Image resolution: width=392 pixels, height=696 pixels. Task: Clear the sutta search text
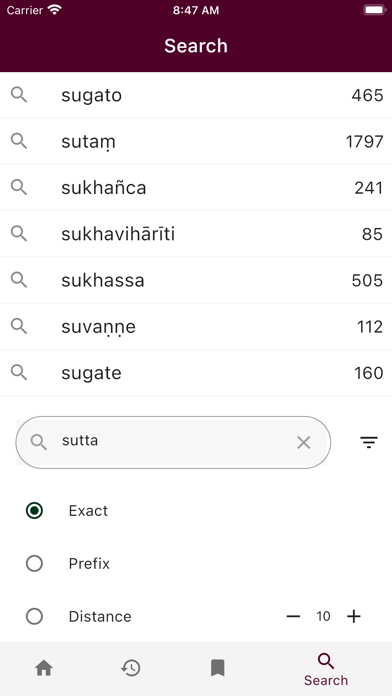304,442
